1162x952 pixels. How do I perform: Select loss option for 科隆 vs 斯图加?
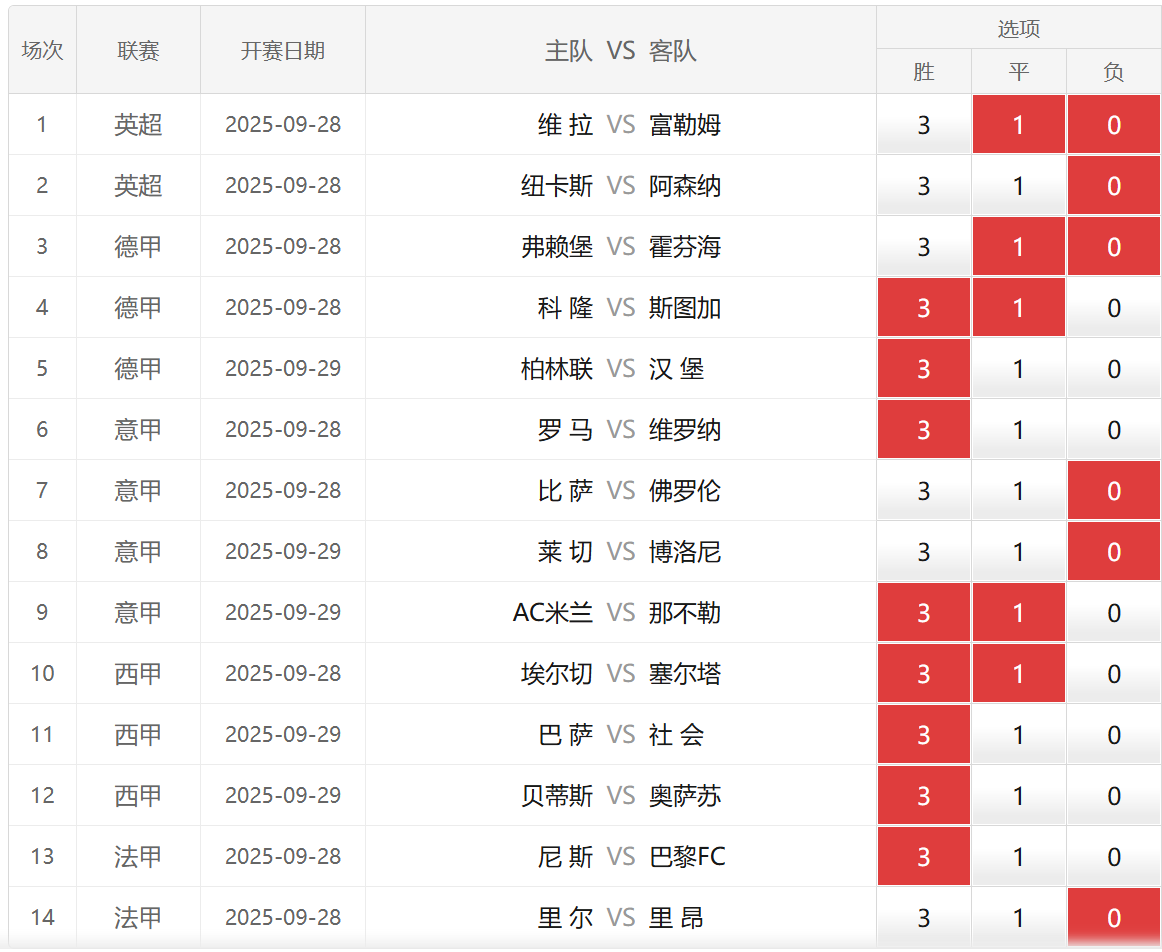tap(1113, 308)
